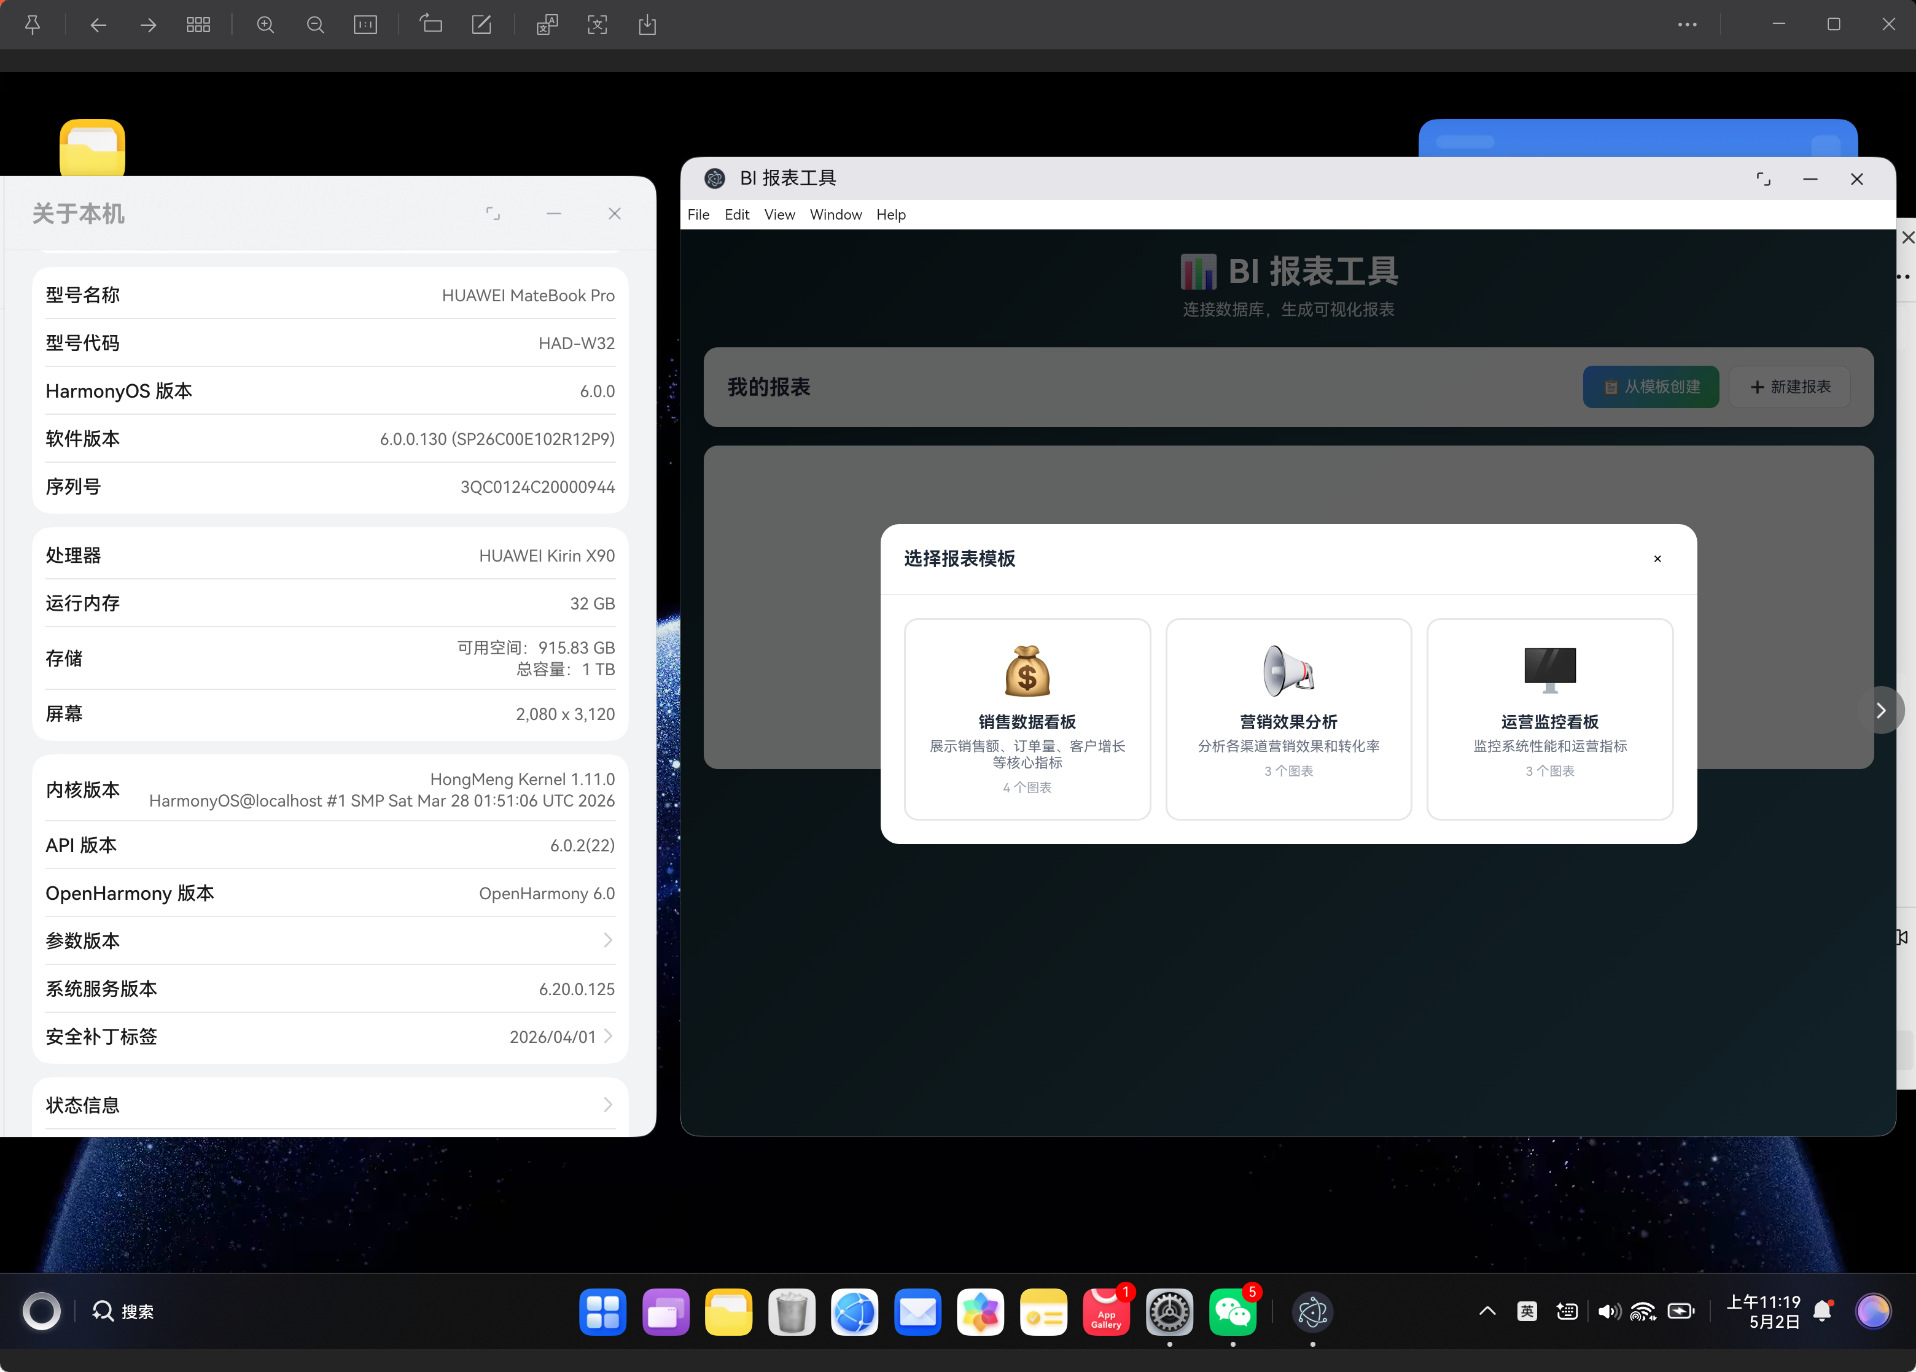Click the scan/recognize text icon
1916x1372 pixels.
[x=597, y=25]
